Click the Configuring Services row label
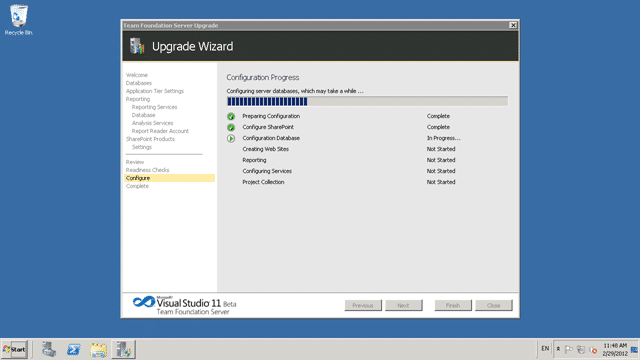Screen dimensions: 640x360 tap(267, 171)
